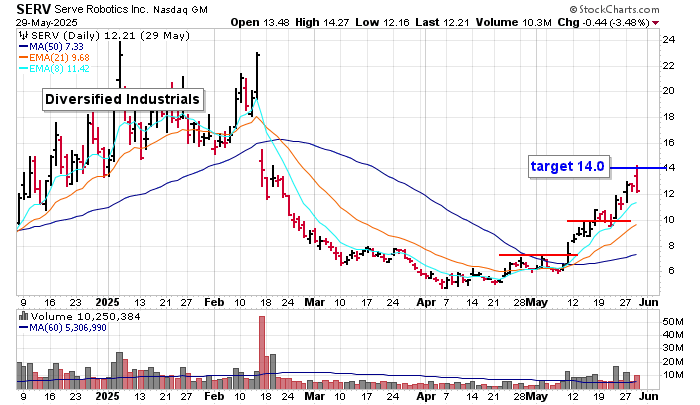This screenshot has width=700, height=405.
Task: Click the blue MA(50) legend line swatch
Action: pyautogui.click(x=23, y=46)
